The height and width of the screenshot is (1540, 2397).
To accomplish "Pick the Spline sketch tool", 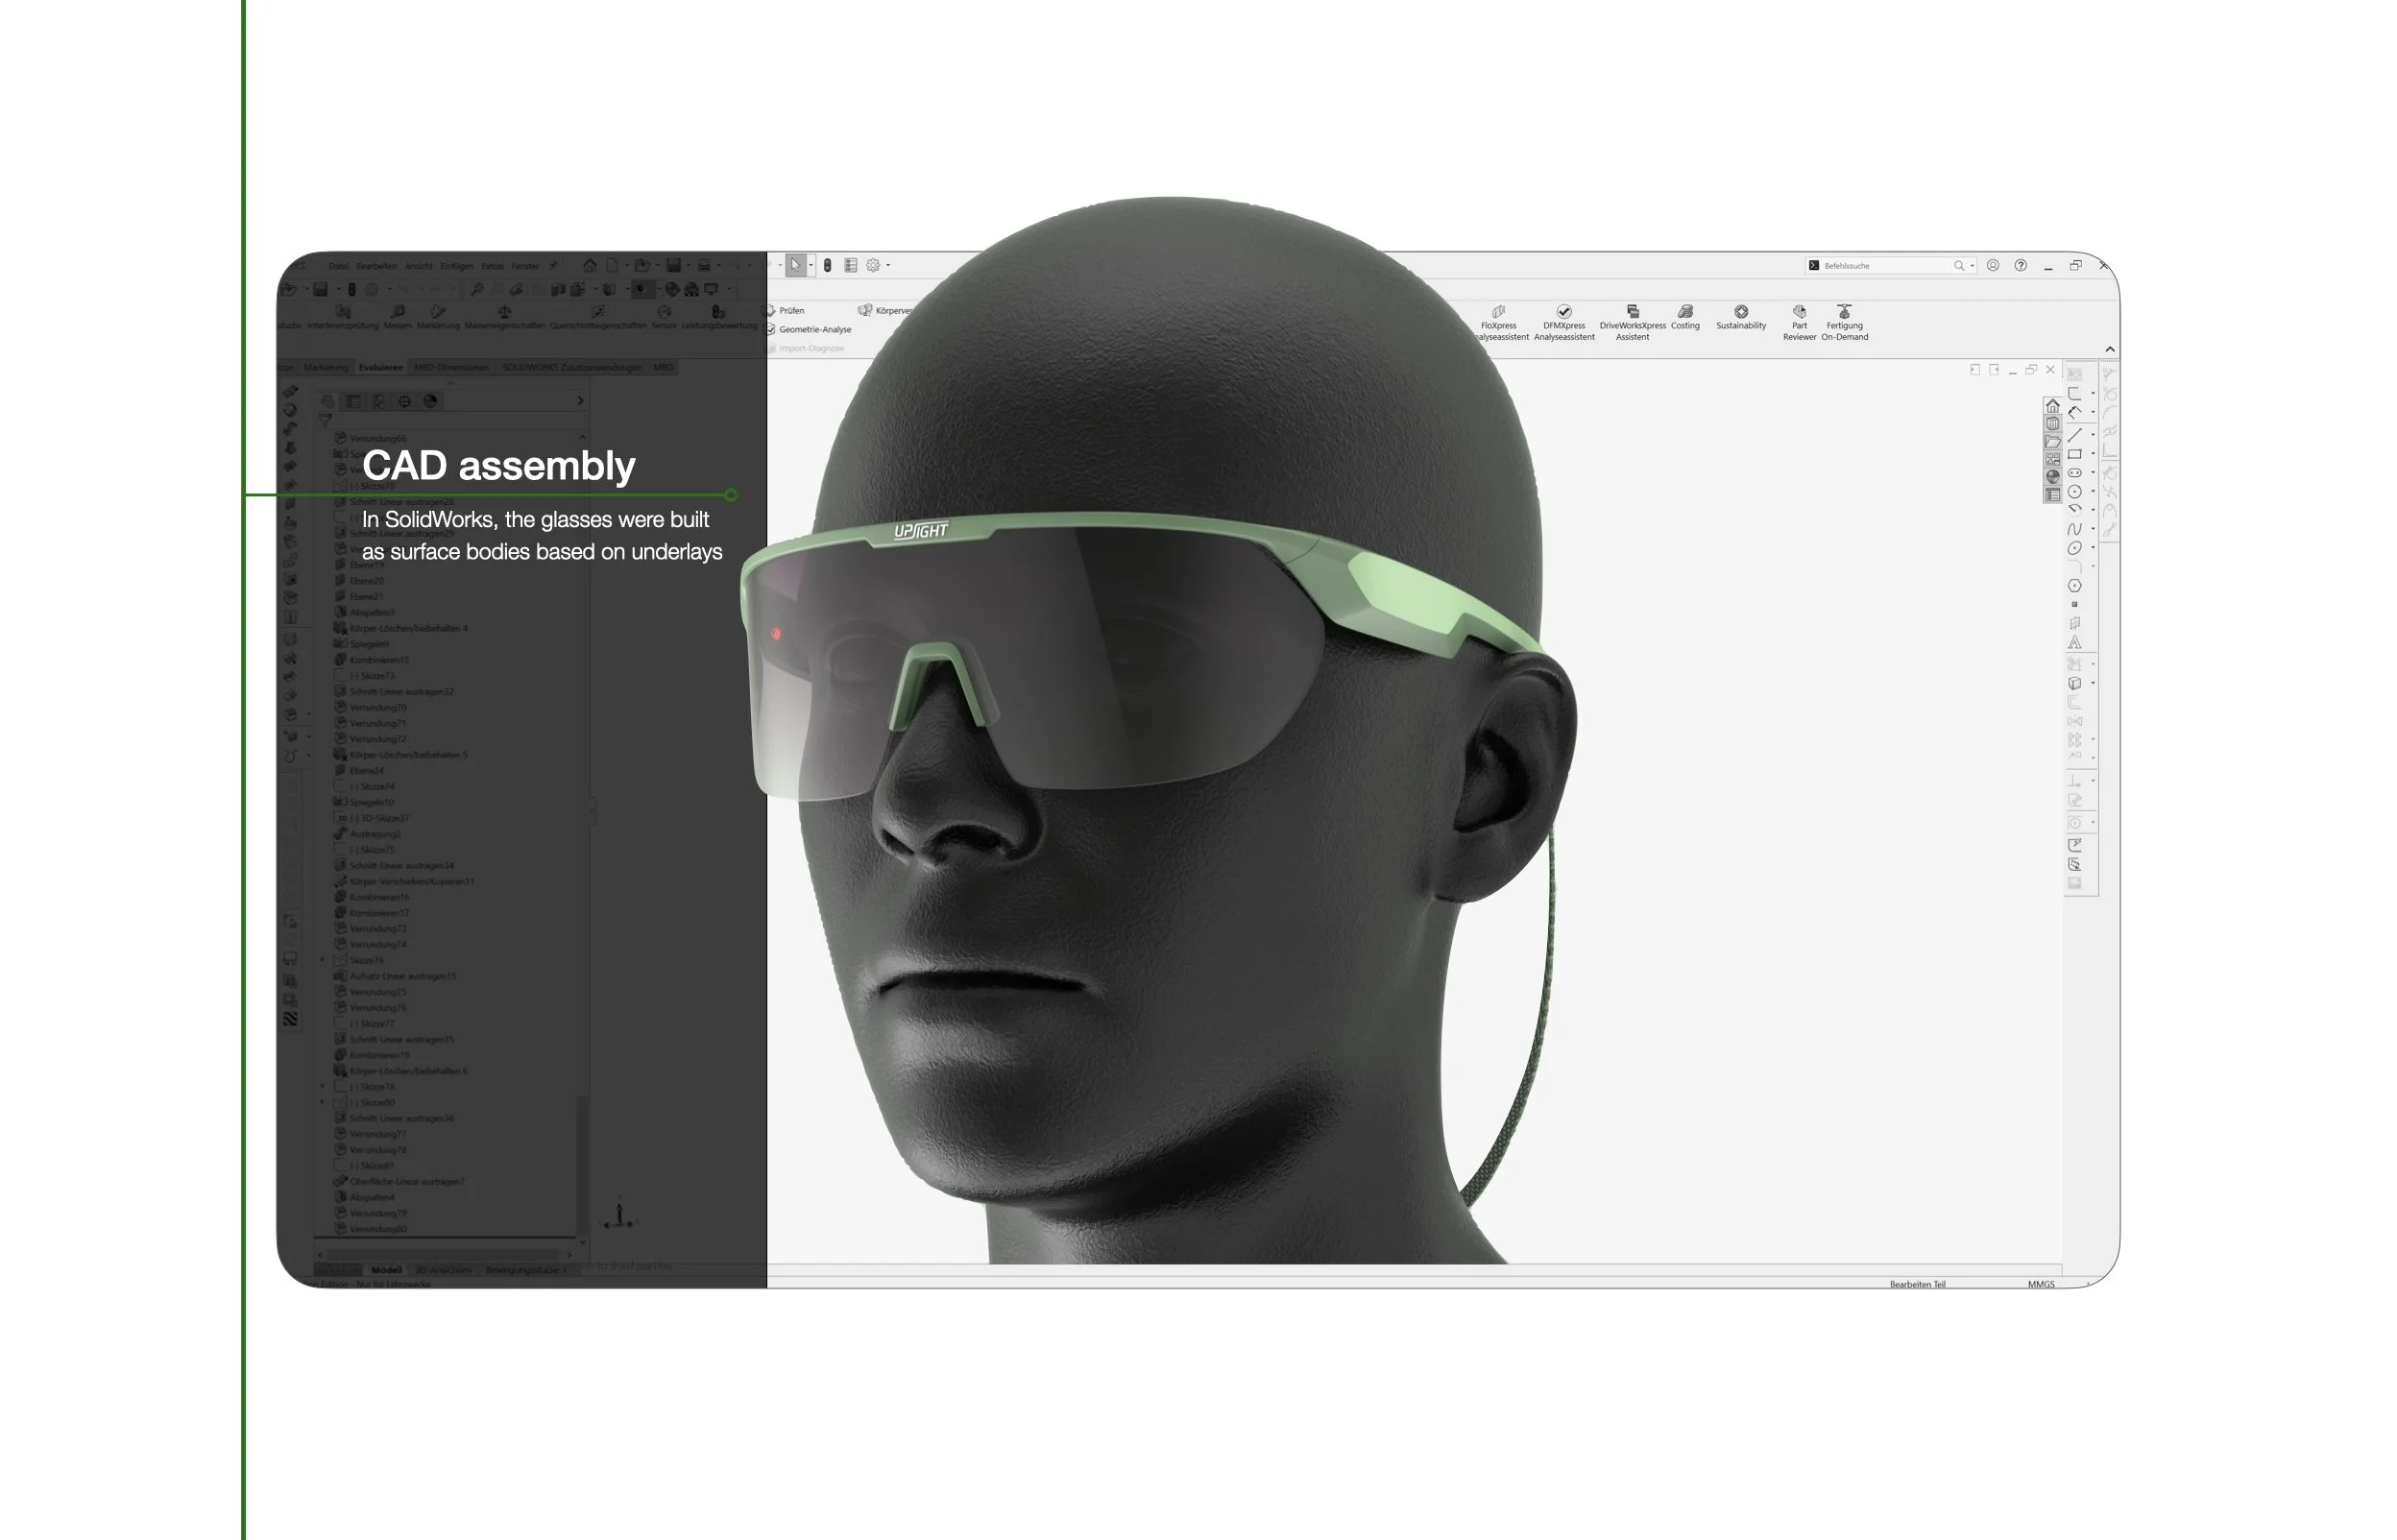I will (x=2075, y=529).
